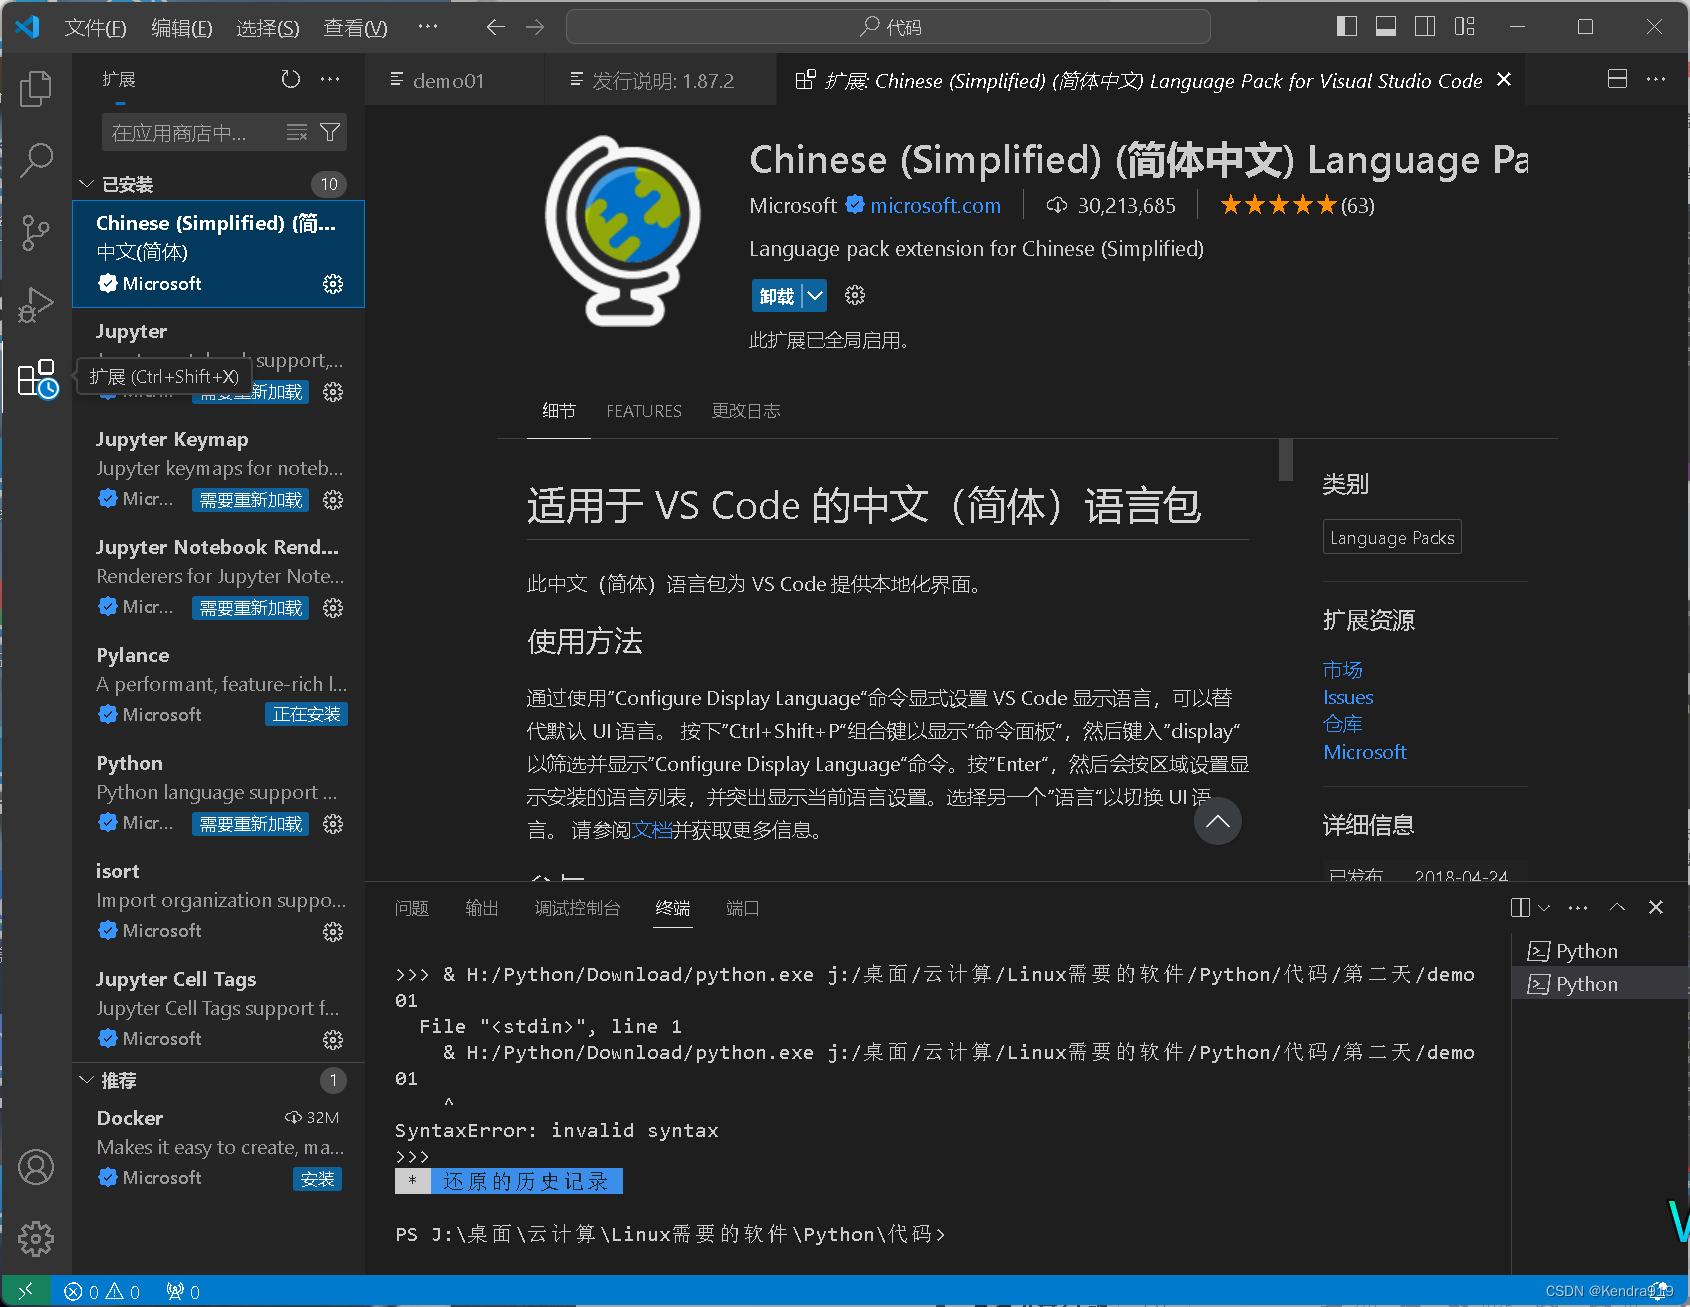Refresh the extensions list

click(x=290, y=79)
